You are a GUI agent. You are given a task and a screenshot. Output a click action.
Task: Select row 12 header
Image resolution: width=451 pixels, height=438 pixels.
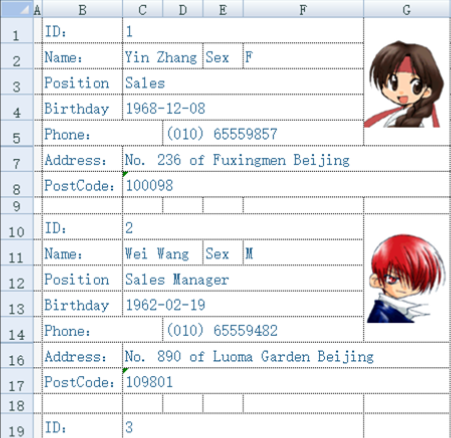click(17, 279)
